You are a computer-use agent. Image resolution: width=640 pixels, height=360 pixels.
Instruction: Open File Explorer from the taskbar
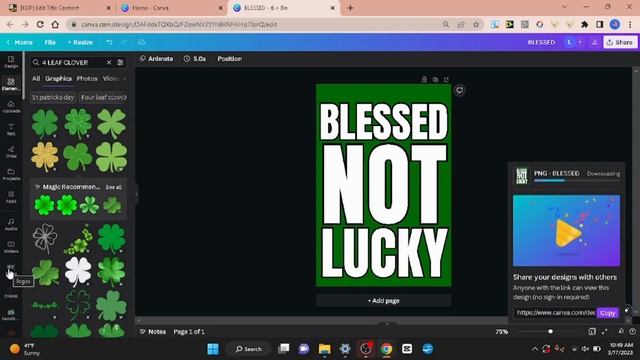coord(324,349)
